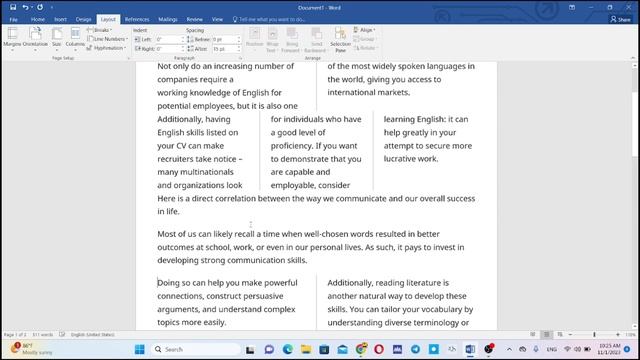Switch to Web Layout view
This screenshot has width=640, height=360.
coord(560,335)
